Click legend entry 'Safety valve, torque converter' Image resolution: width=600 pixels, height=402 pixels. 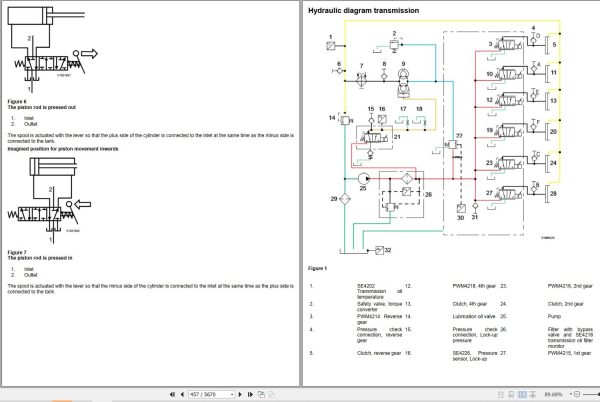(x=379, y=306)
